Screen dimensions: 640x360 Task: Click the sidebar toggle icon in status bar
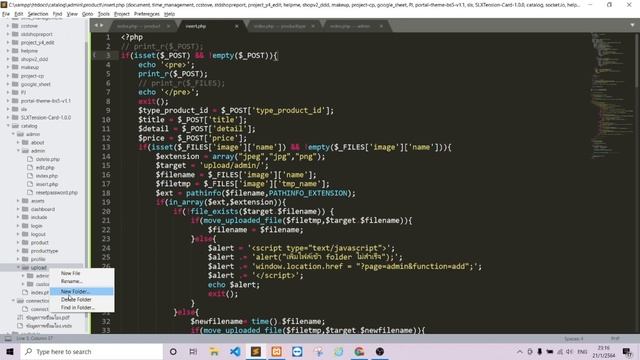[8, 338]
